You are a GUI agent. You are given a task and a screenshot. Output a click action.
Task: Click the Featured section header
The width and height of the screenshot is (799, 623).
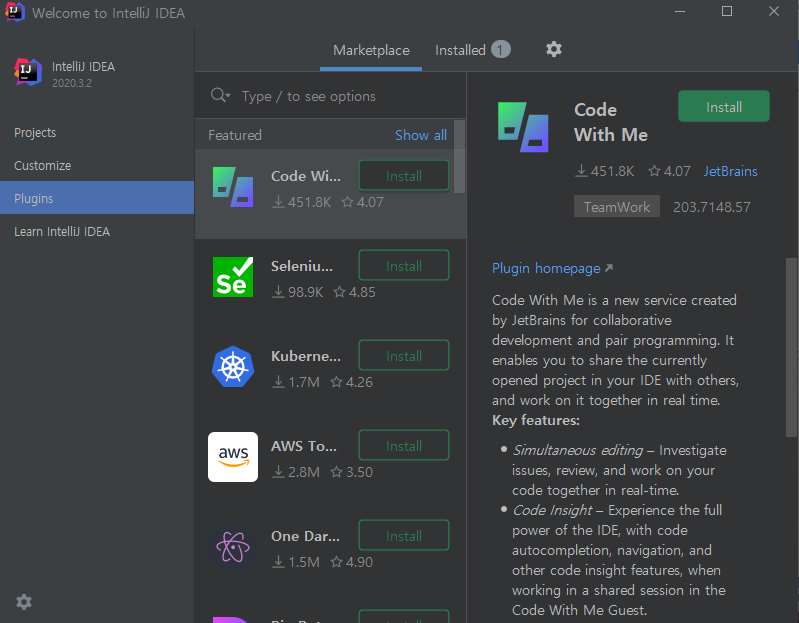[x=234, y=135]
